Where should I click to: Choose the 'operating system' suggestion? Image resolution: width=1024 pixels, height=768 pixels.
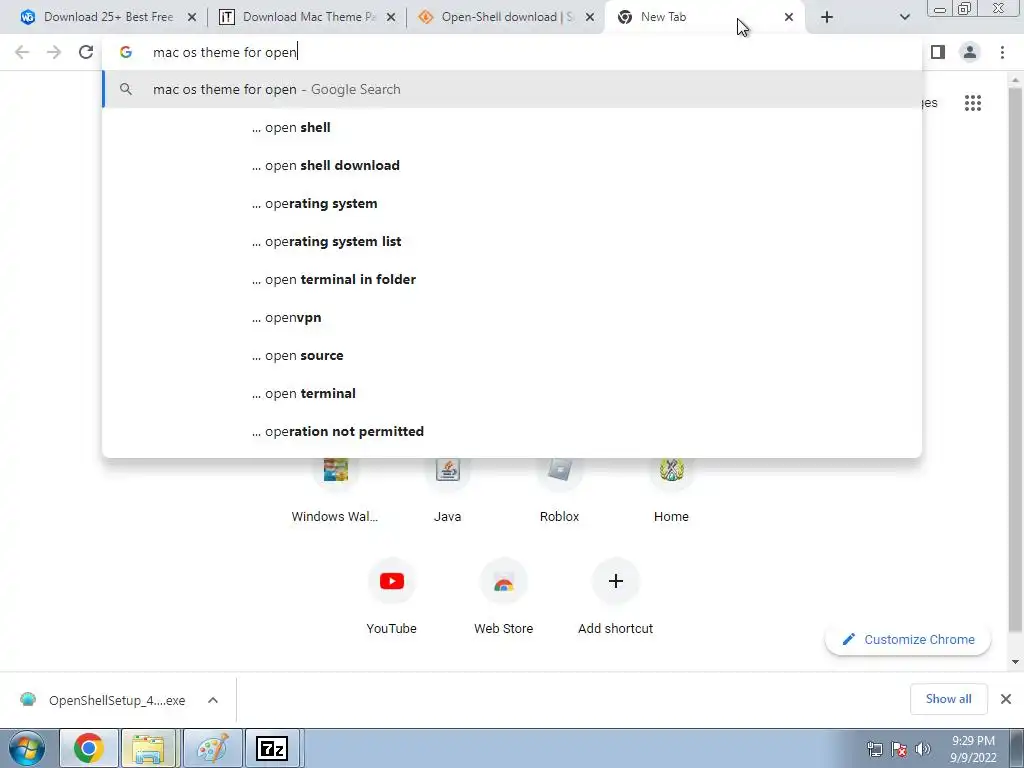tap(512, 203)
